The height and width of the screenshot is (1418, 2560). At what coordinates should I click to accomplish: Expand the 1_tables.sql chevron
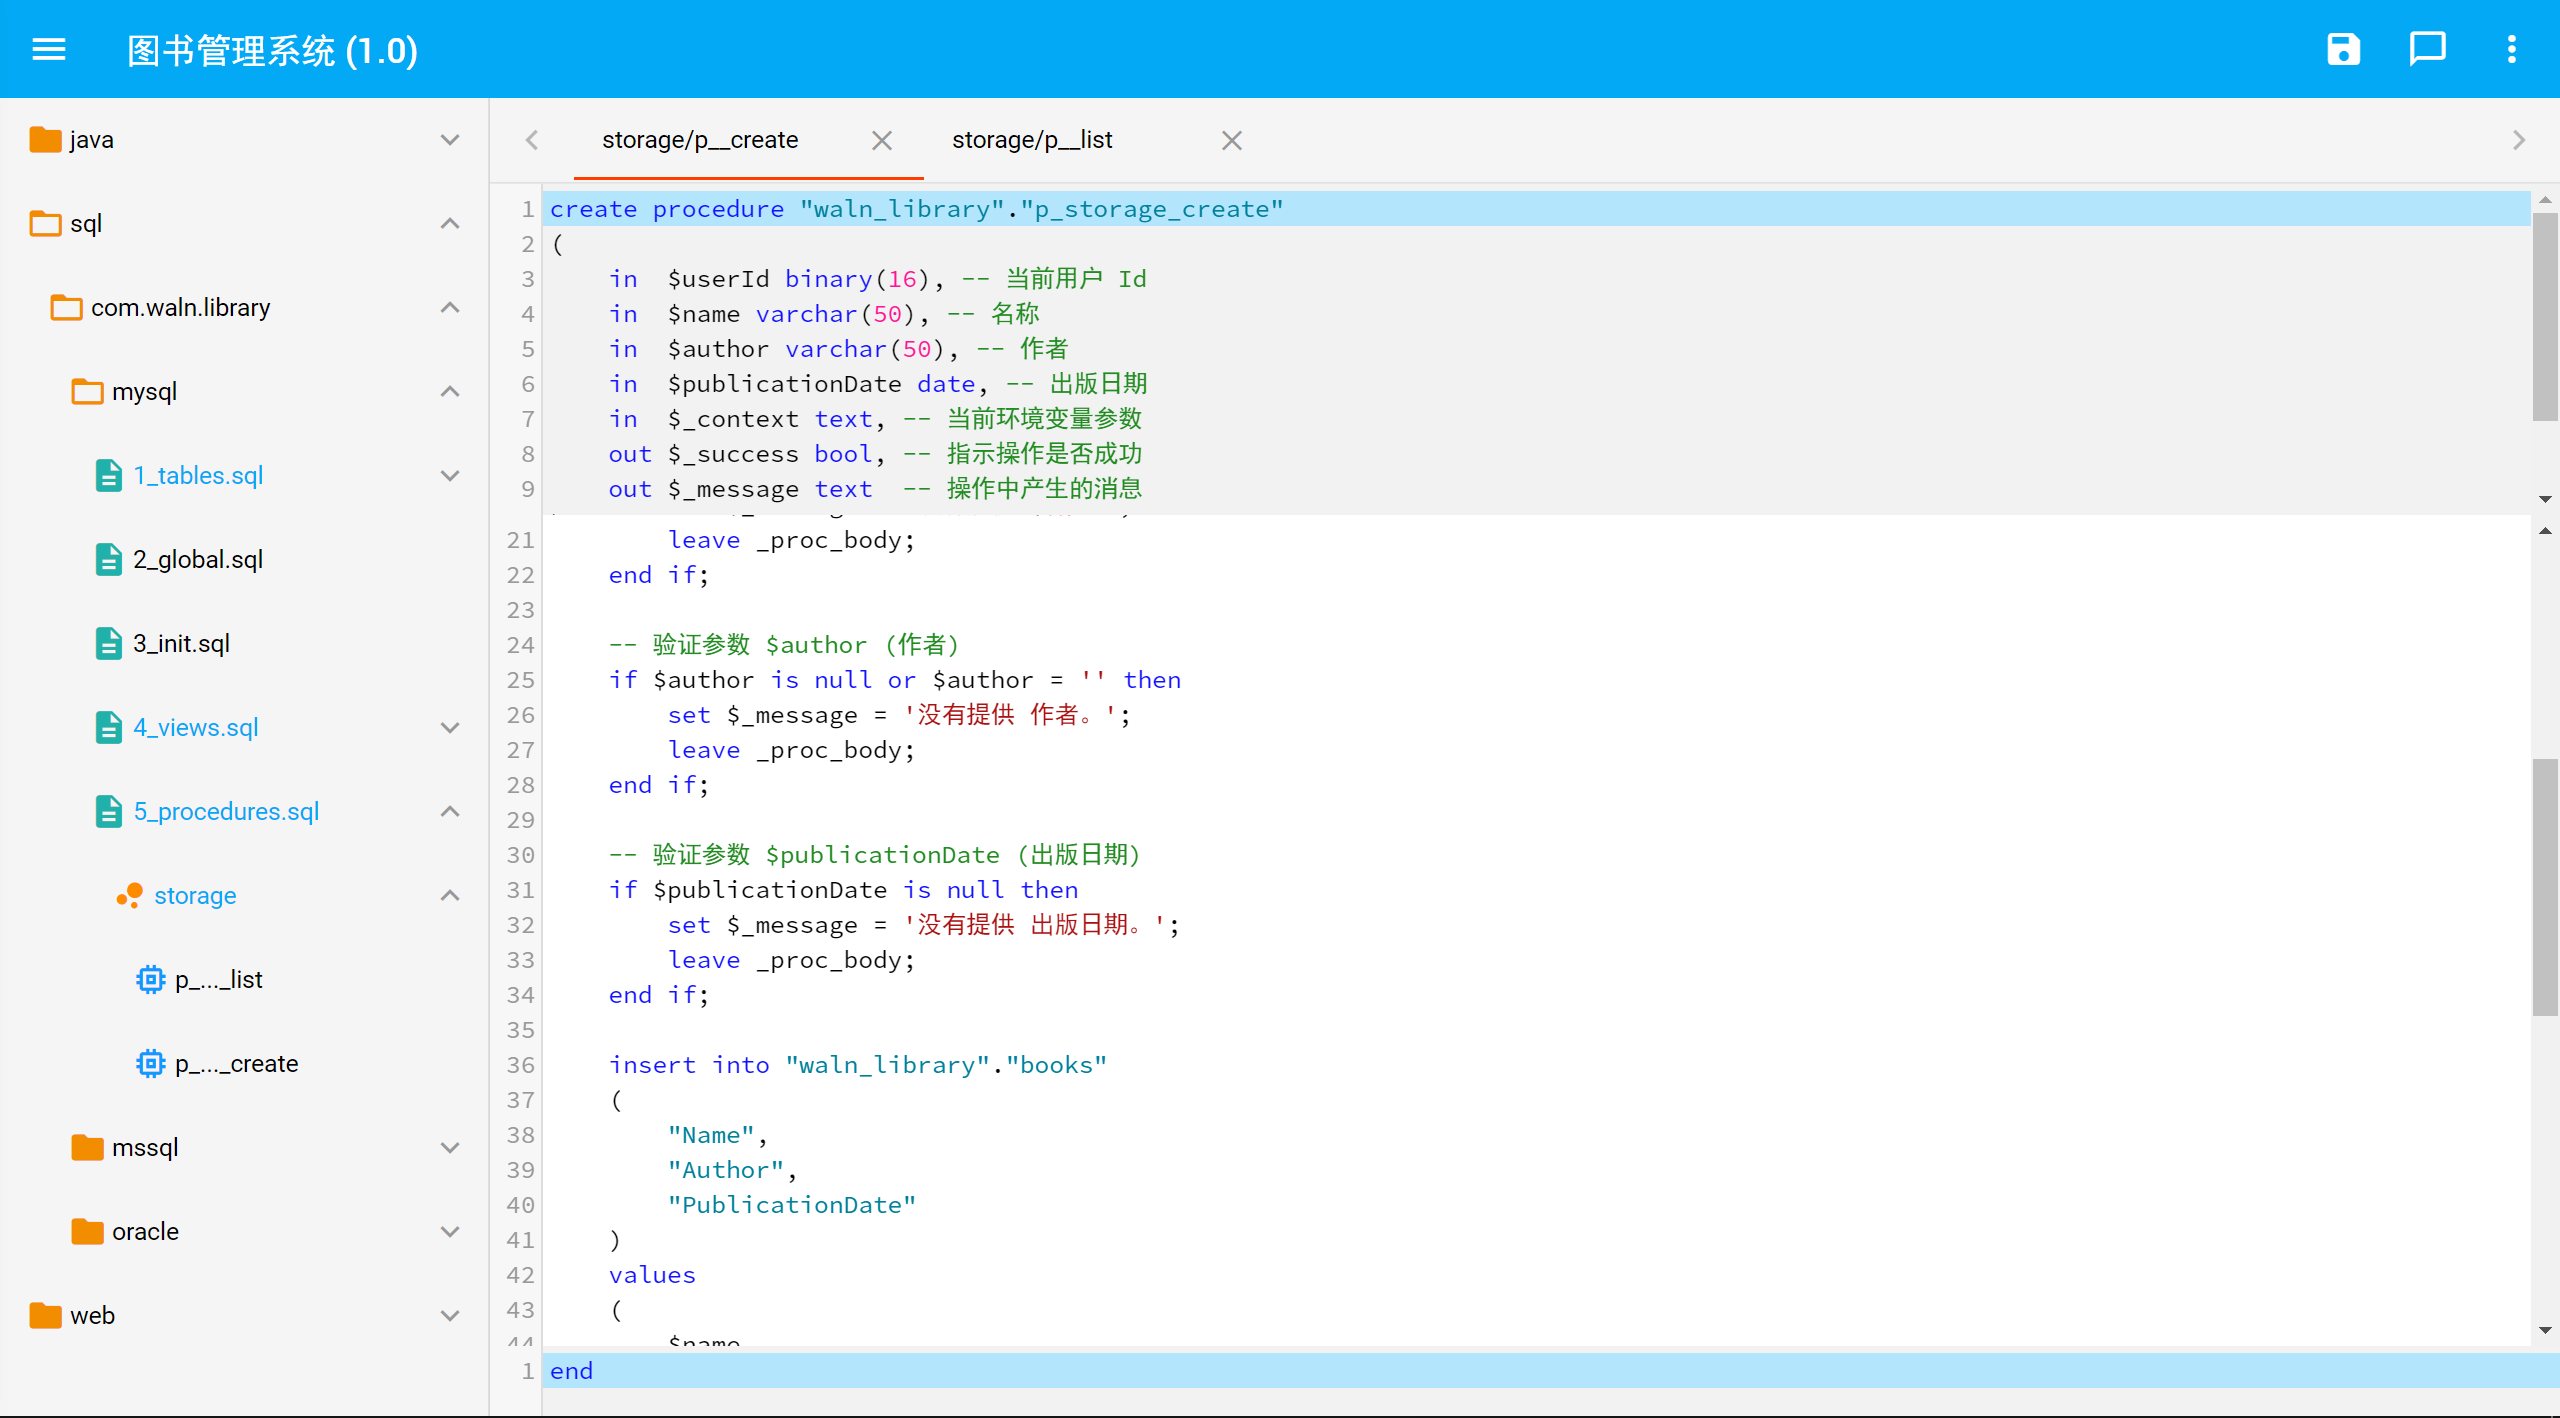(x=450, y=476)
